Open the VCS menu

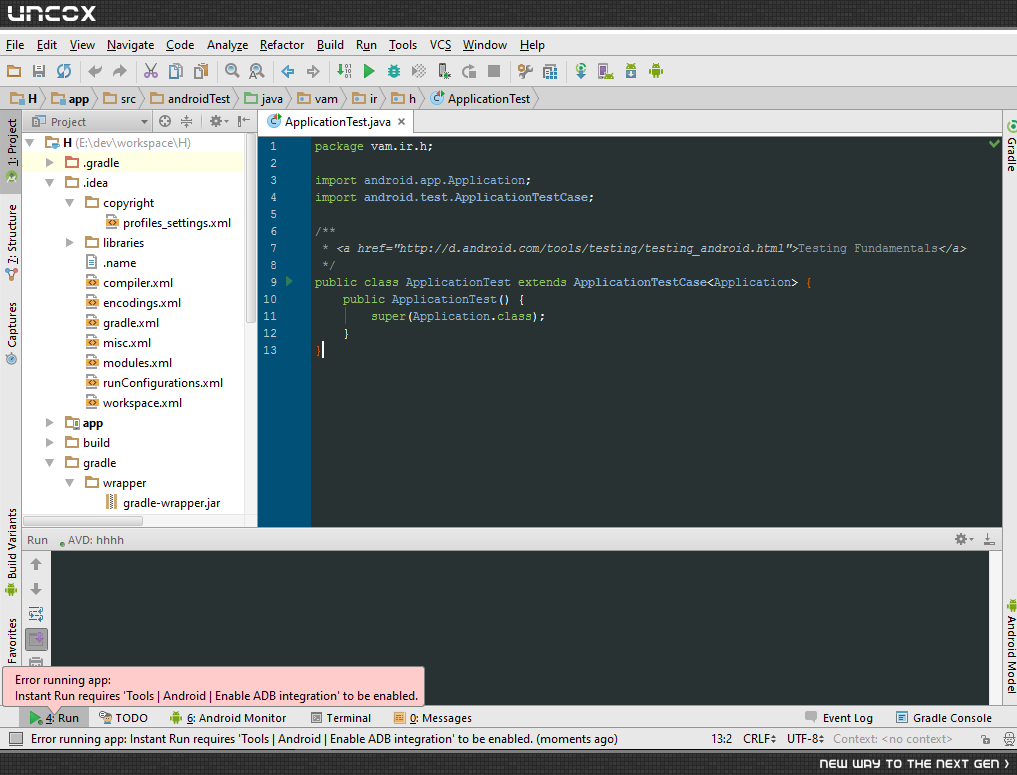click(440, 45)
